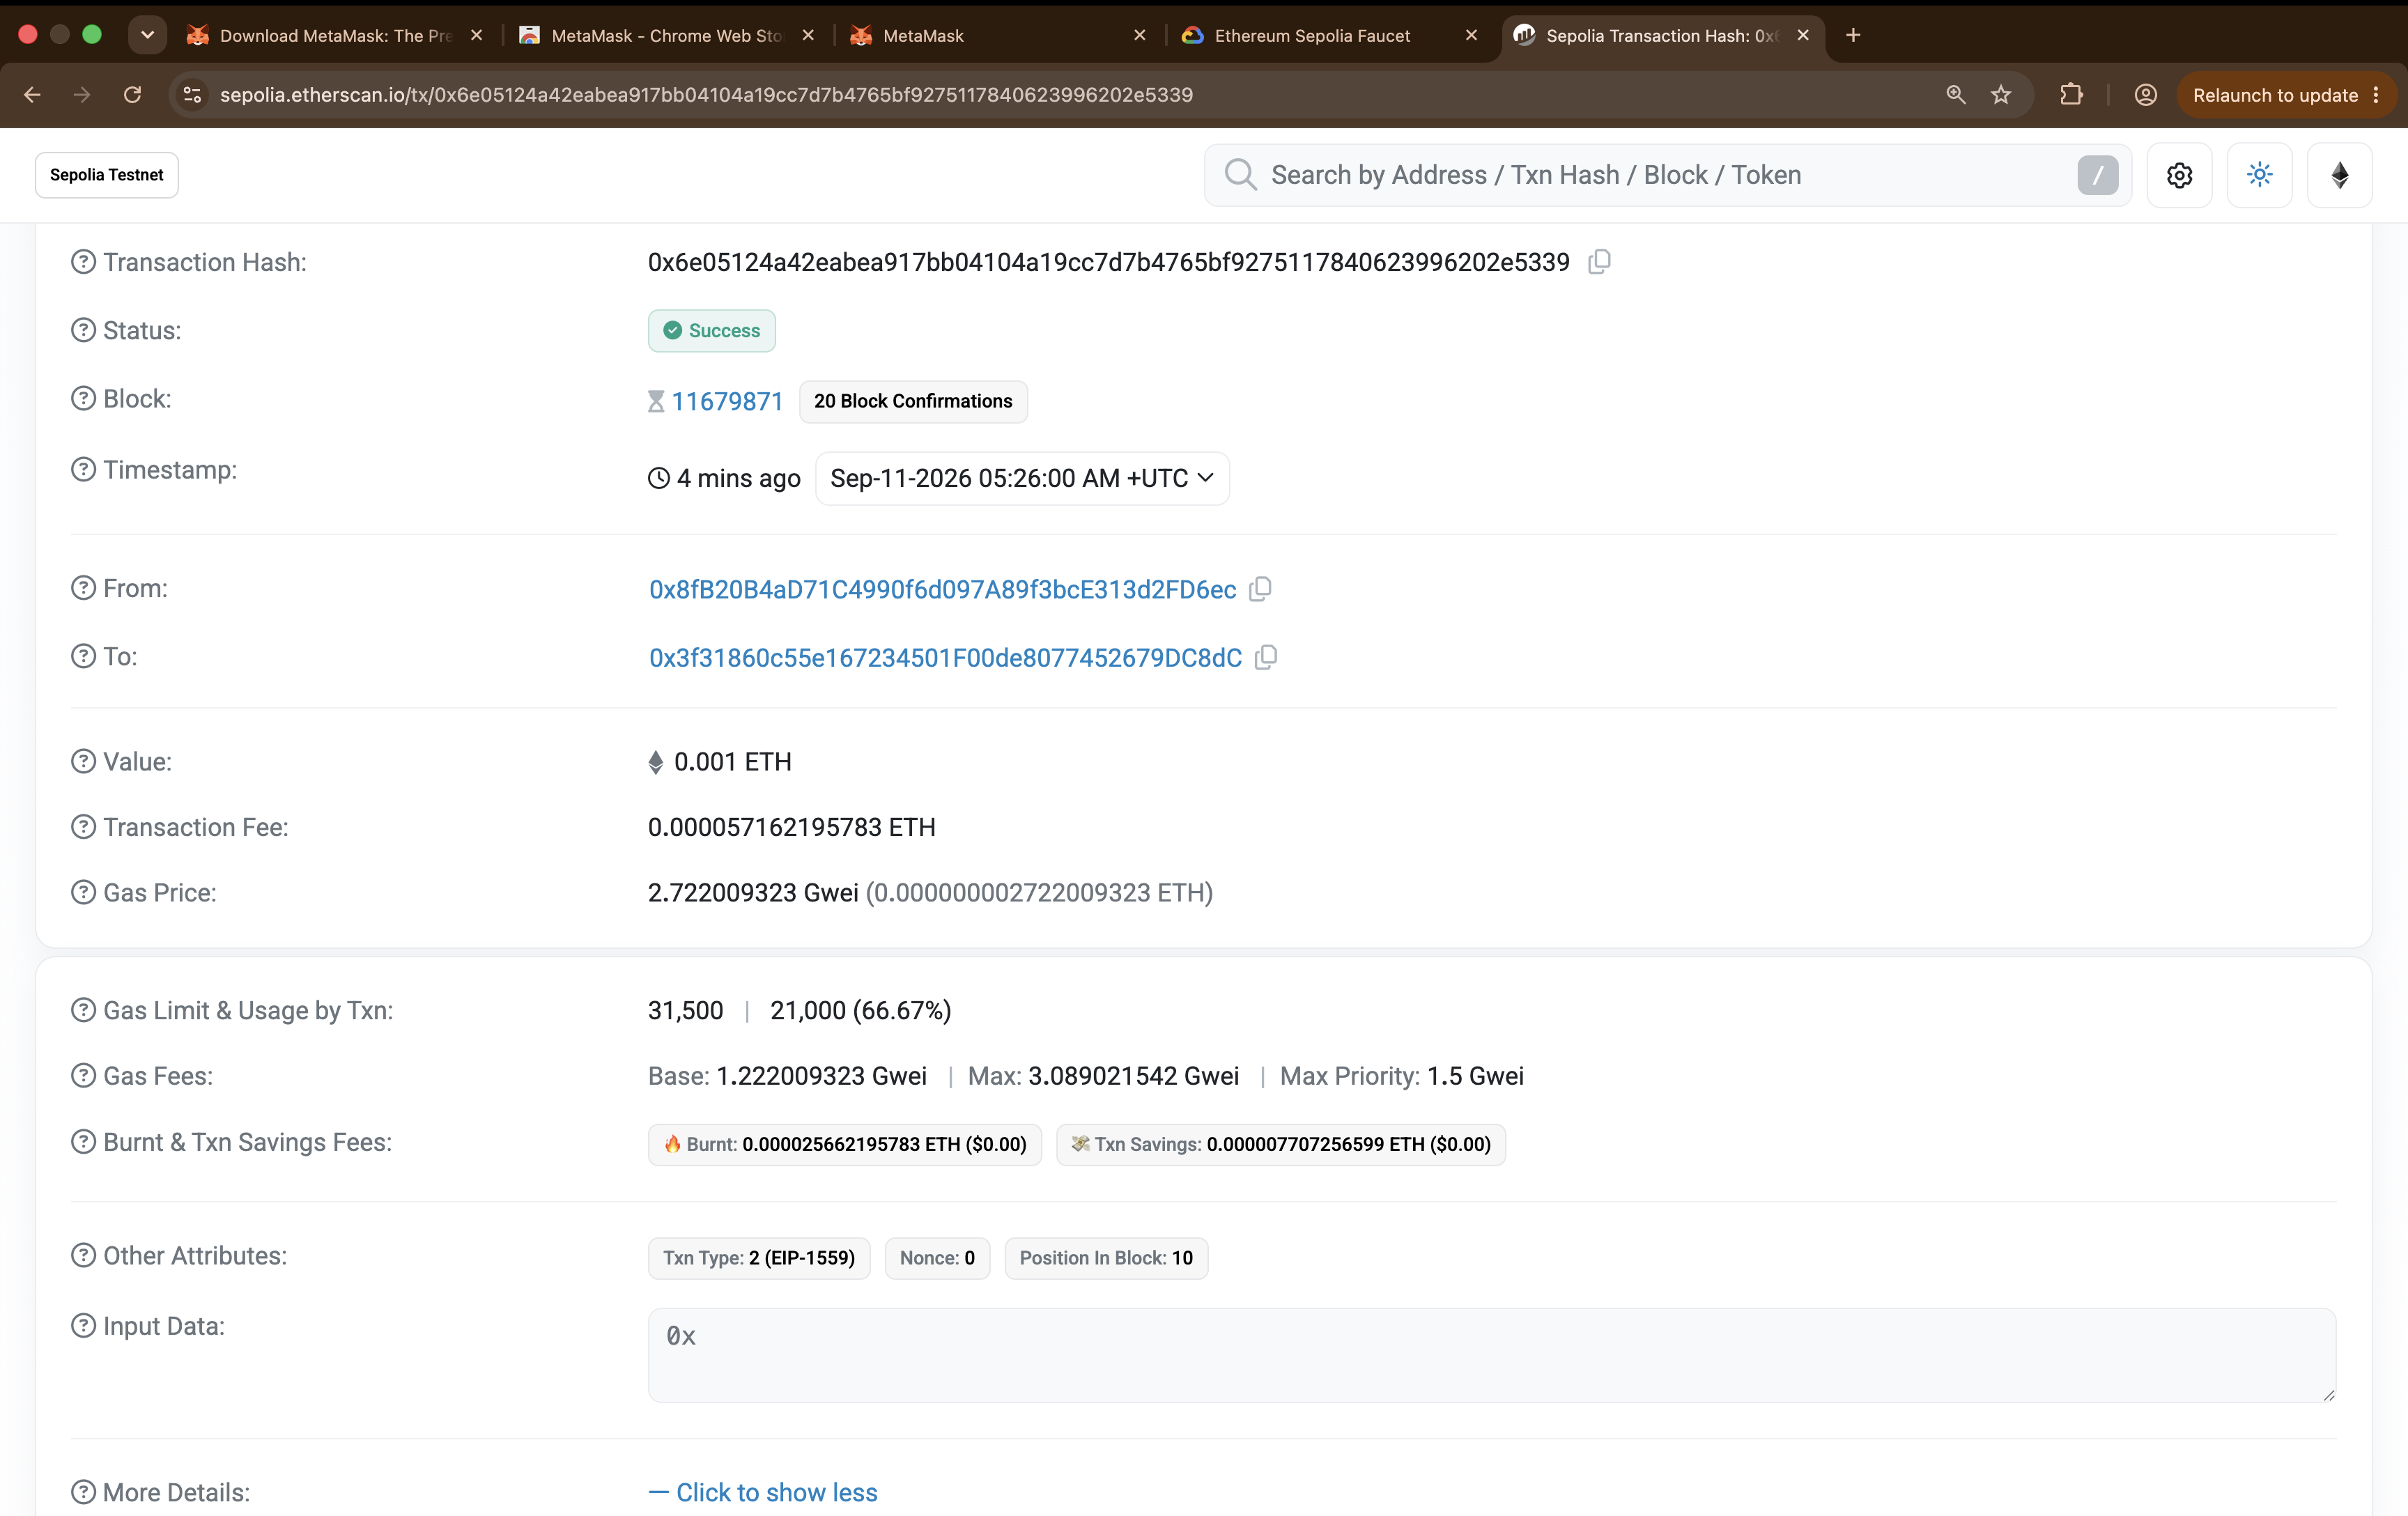The image size is (2408, 1516).
Task: Click the Success status badge
Action: (x=711, y=330)
